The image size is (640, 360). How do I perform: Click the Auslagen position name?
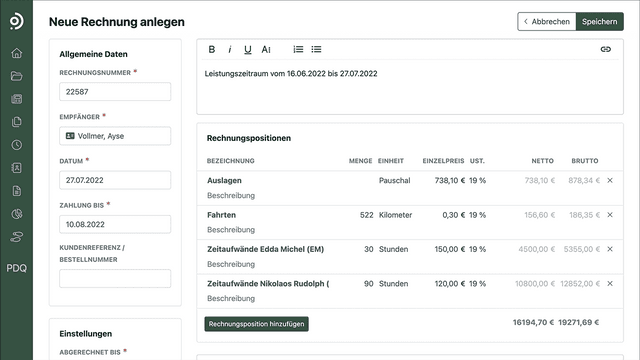tap(224, 180)
